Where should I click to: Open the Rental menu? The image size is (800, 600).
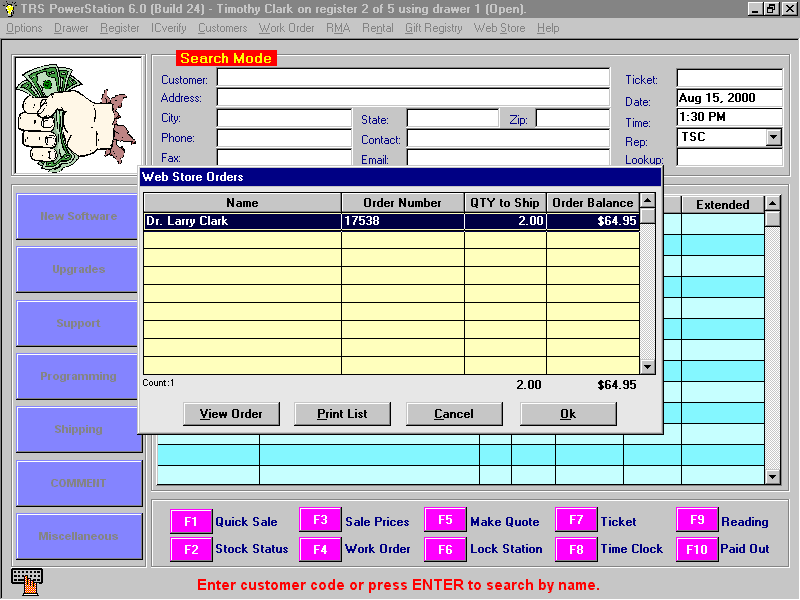click(378, 28)
